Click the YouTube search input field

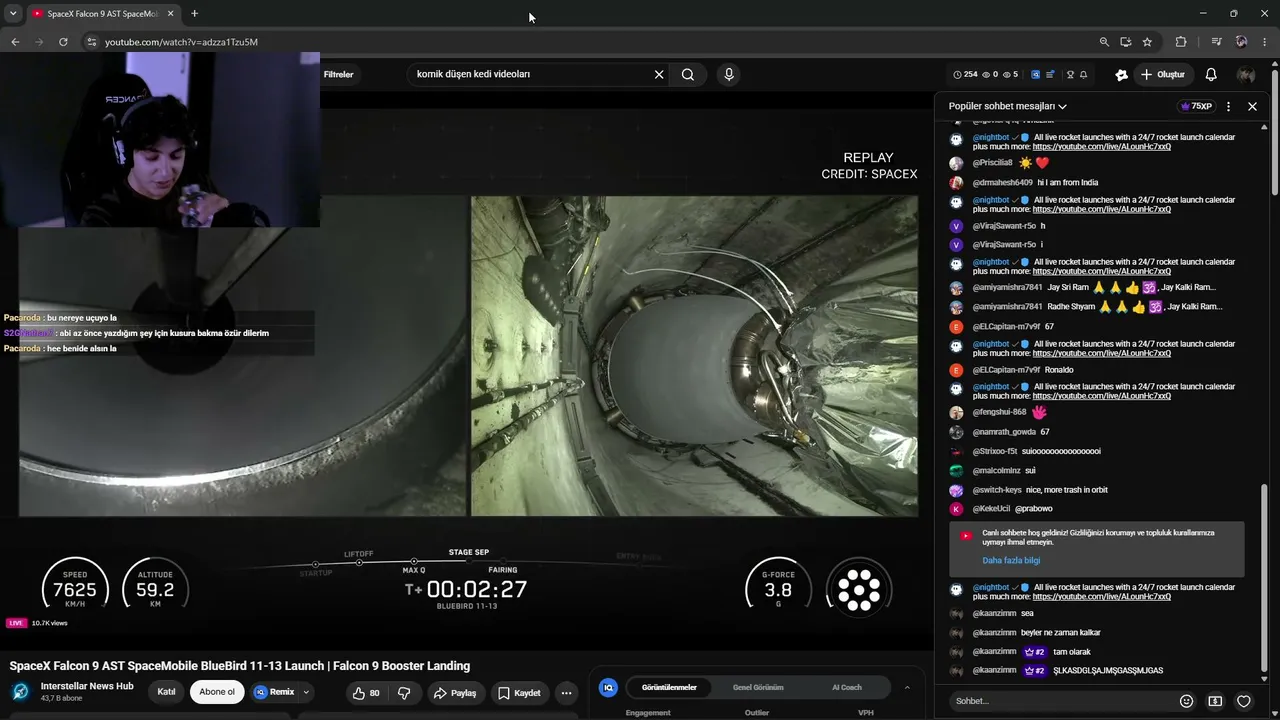[x=530, y=74]
